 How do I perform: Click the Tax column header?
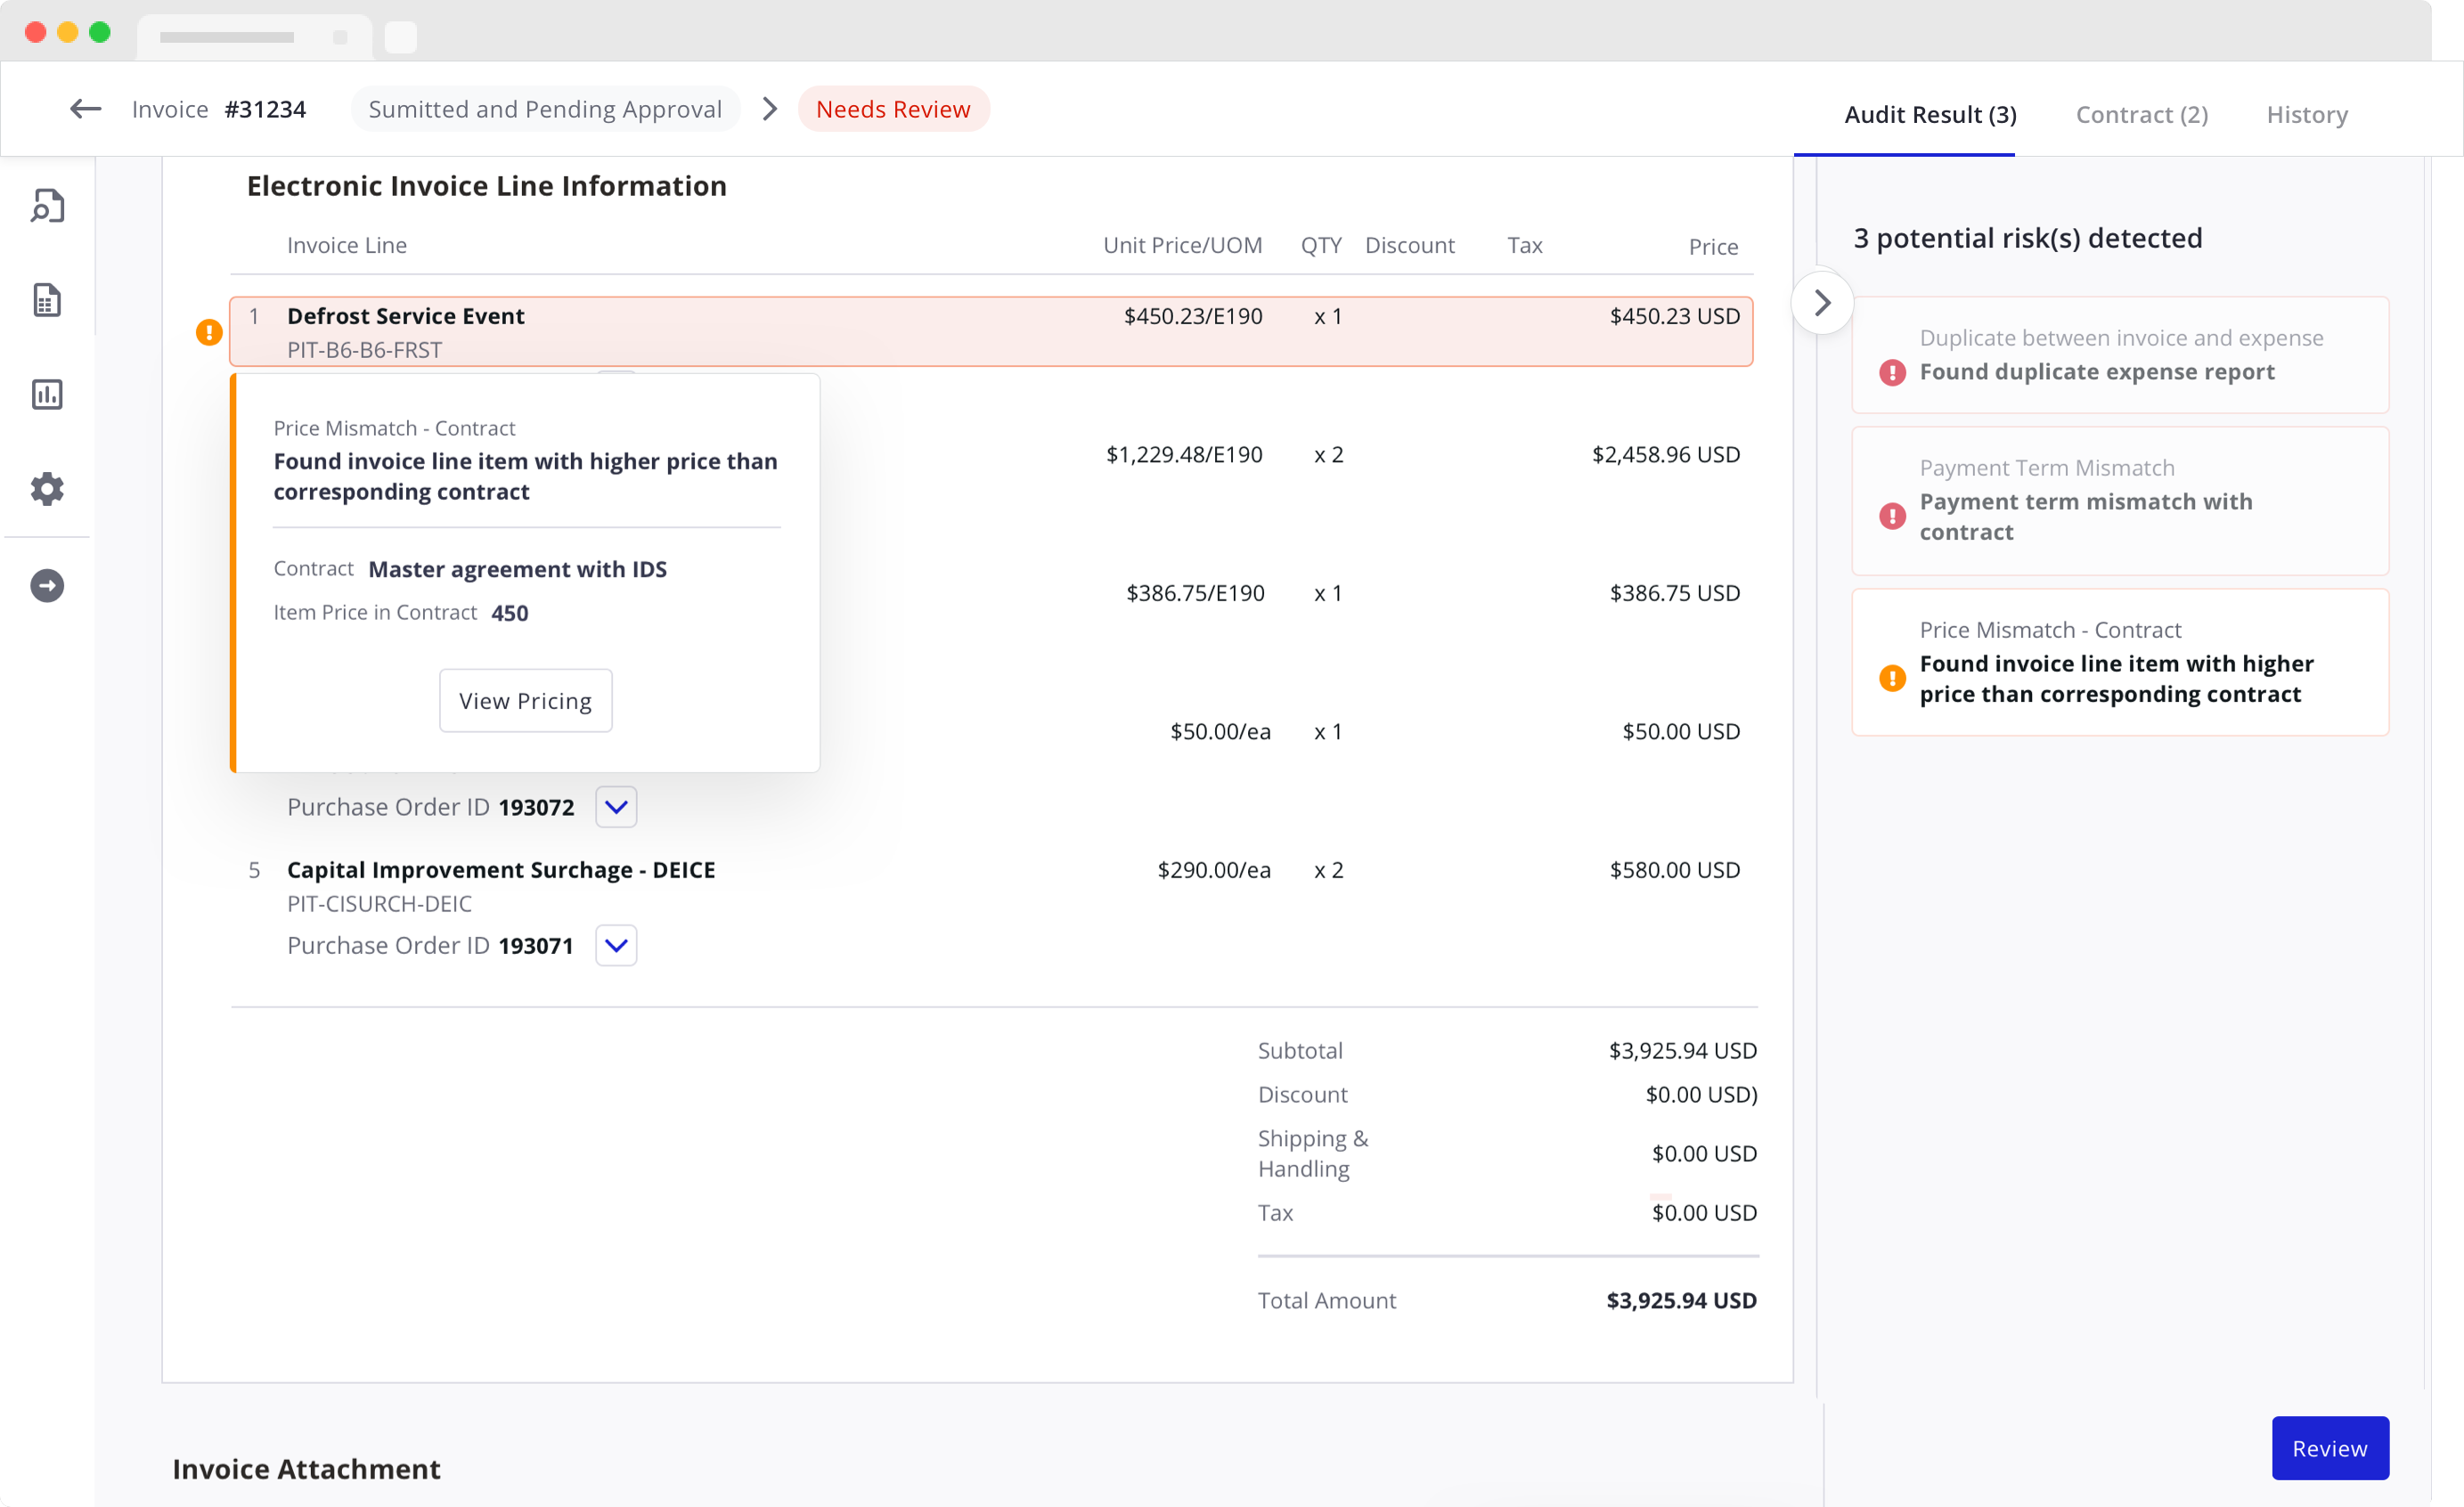click(1524, 246)
